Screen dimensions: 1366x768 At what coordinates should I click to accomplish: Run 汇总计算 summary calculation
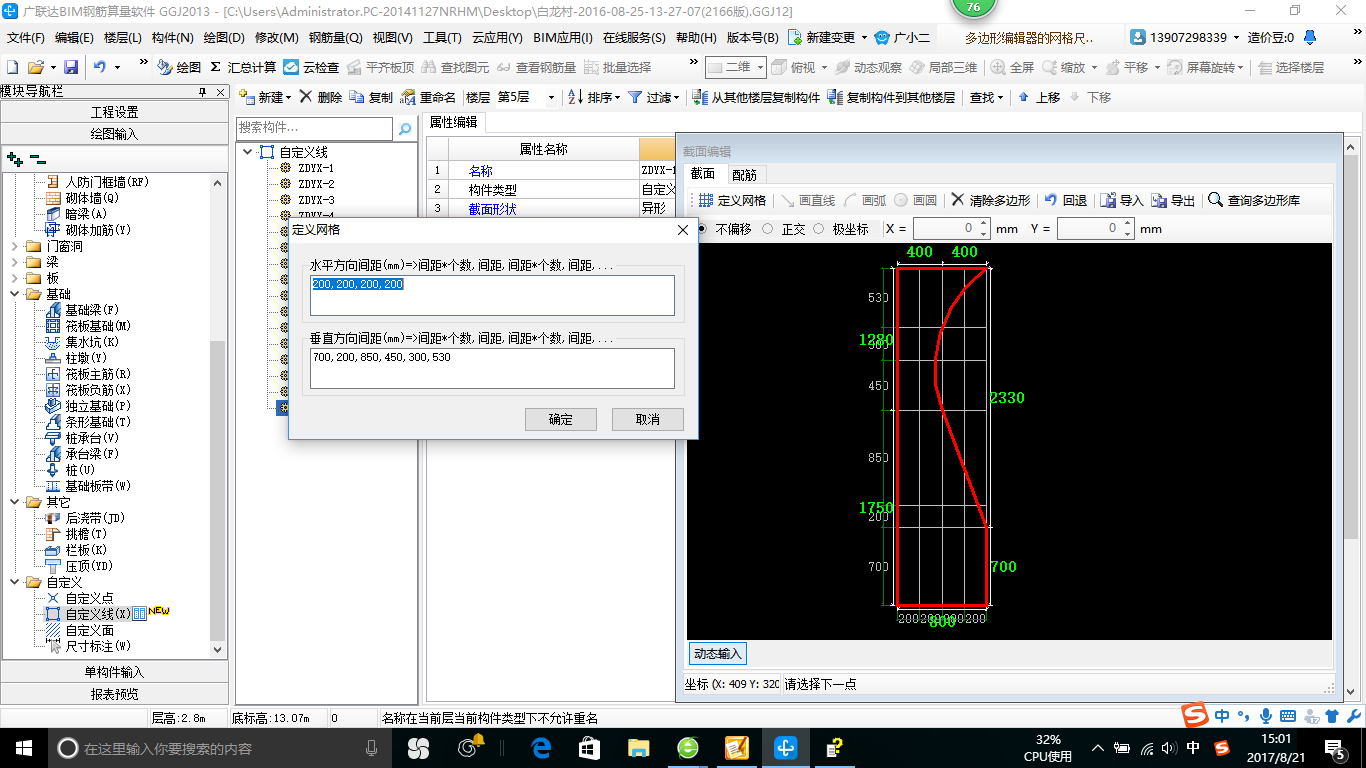(242, 67)
